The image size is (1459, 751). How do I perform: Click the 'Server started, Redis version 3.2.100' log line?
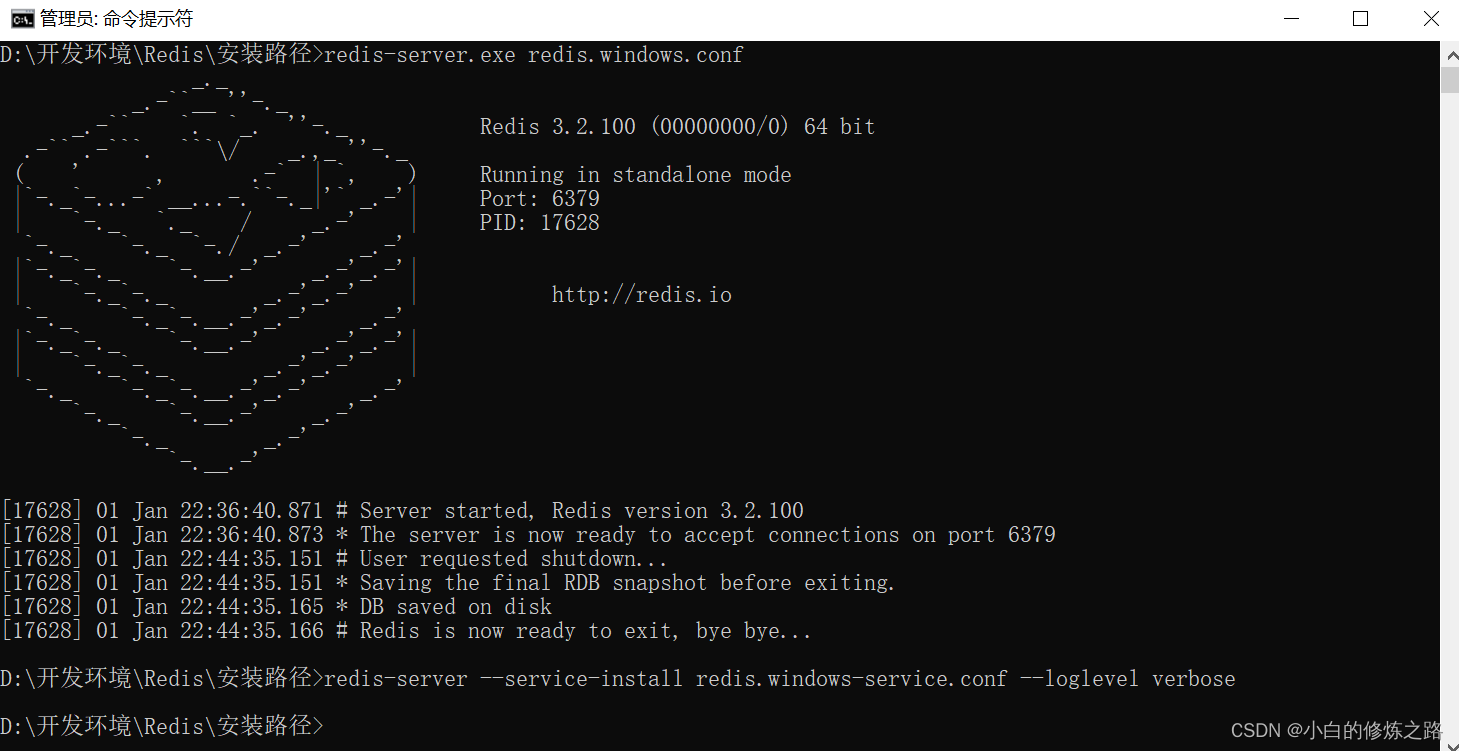[403, 511]
